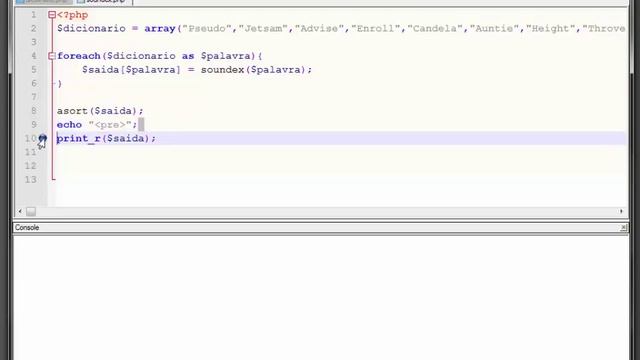Click $saida[$palavra] on line 5
This screenshot has height=360, width=640.
[x=131, y=70]
